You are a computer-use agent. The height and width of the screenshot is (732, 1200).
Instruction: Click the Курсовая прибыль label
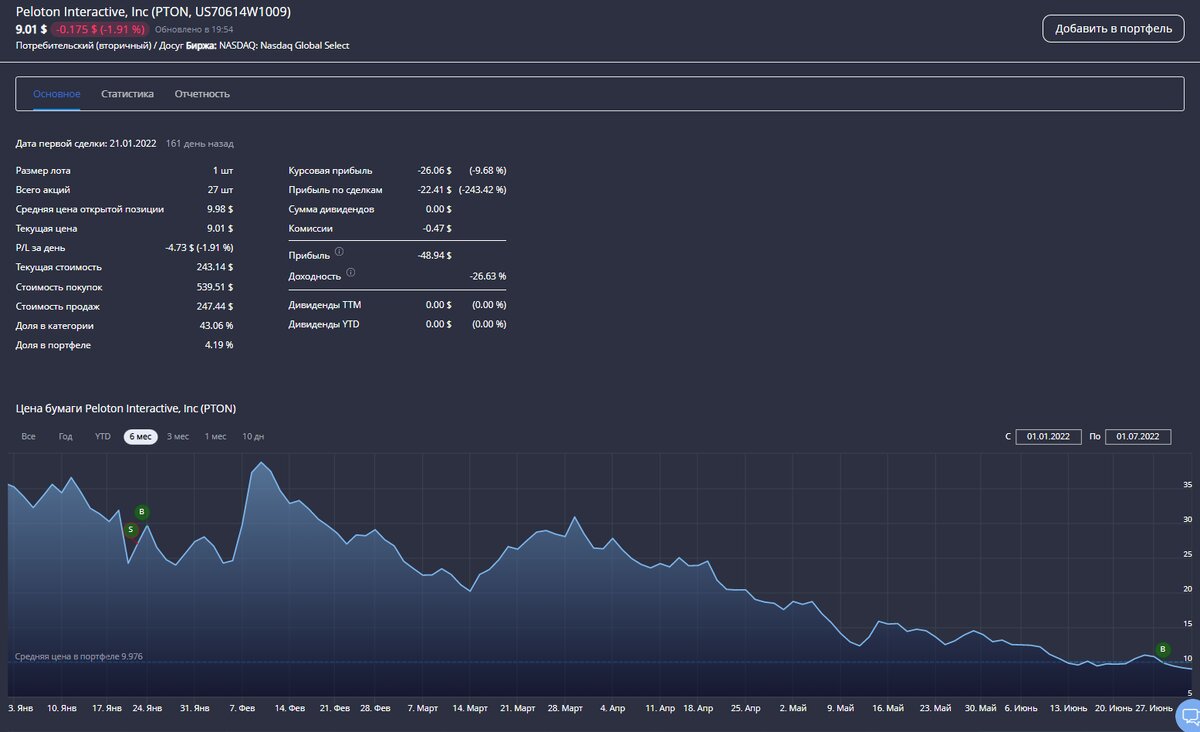coord(331,170)
